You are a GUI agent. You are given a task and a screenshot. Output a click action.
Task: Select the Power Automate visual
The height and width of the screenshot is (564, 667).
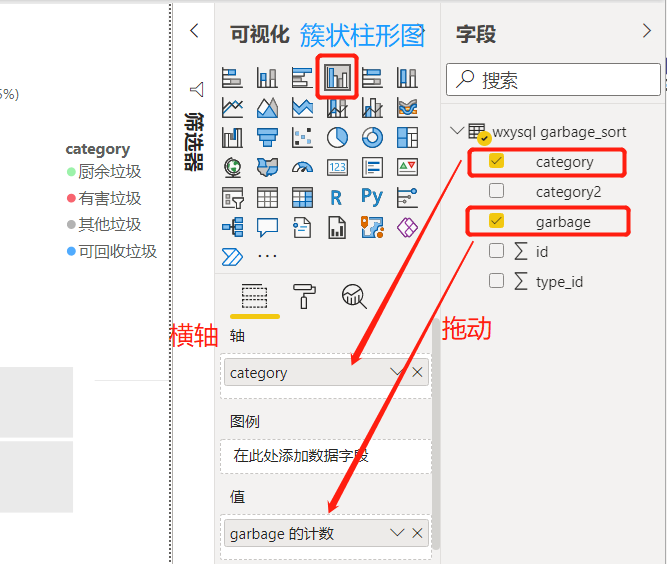(x=232, y=256)
